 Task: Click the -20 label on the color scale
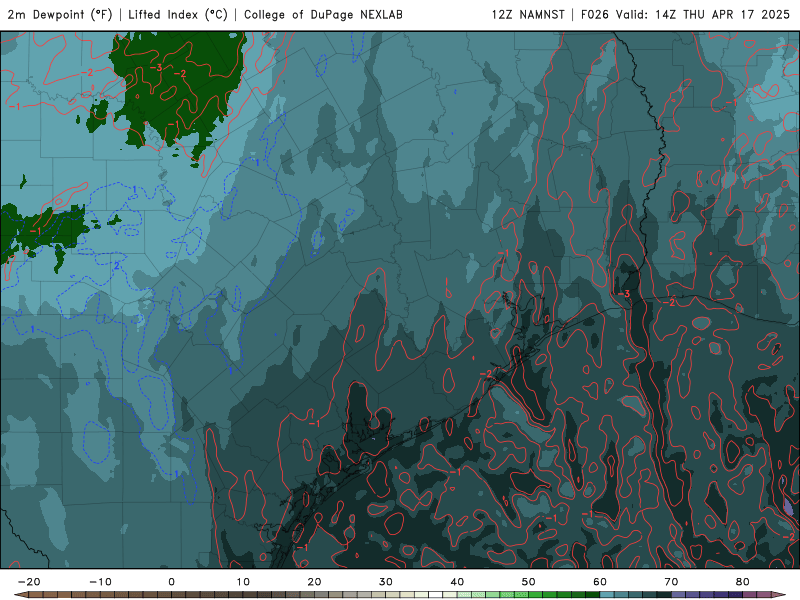(29, 582)
